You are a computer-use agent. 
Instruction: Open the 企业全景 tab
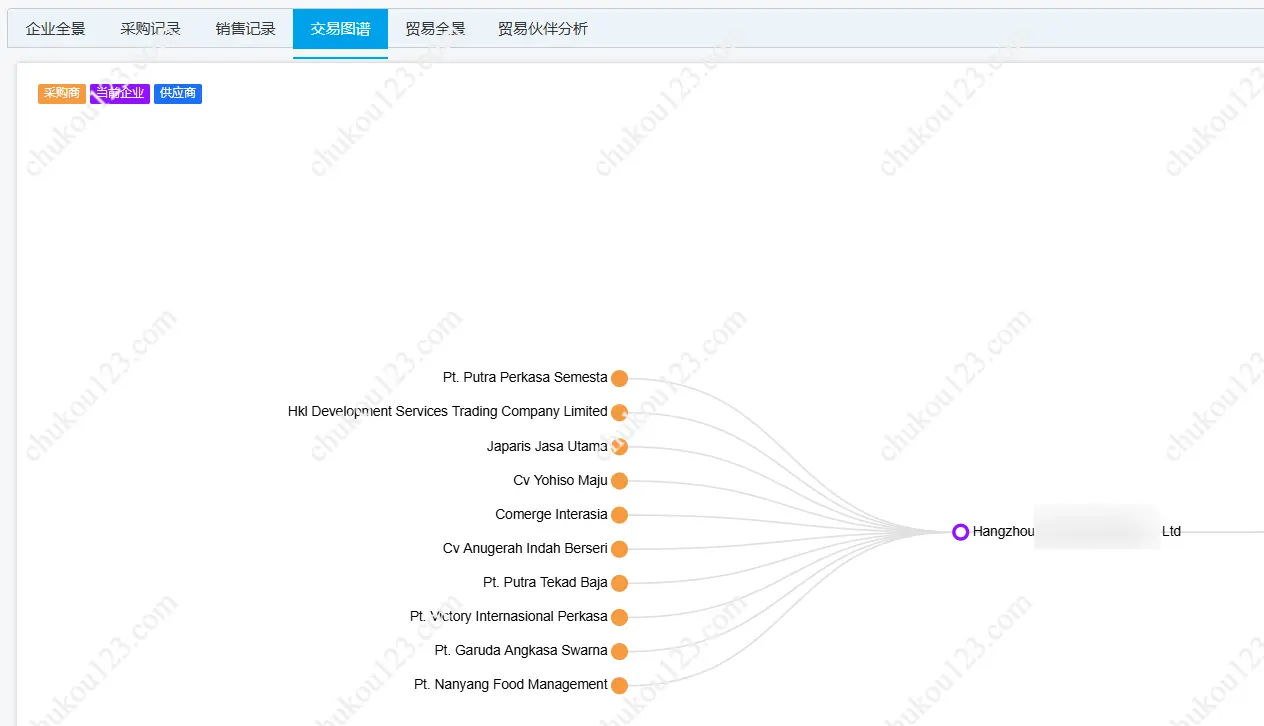(56, 29)
